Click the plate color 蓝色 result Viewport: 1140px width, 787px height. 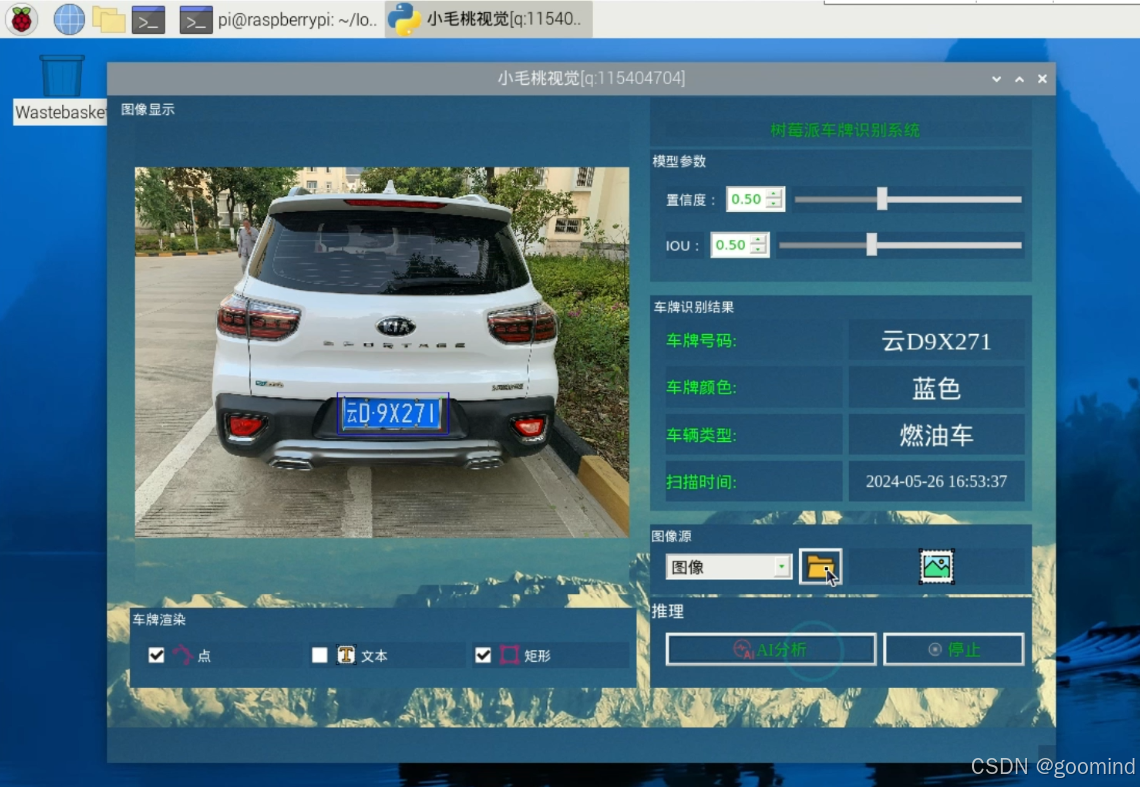point(936,388)
